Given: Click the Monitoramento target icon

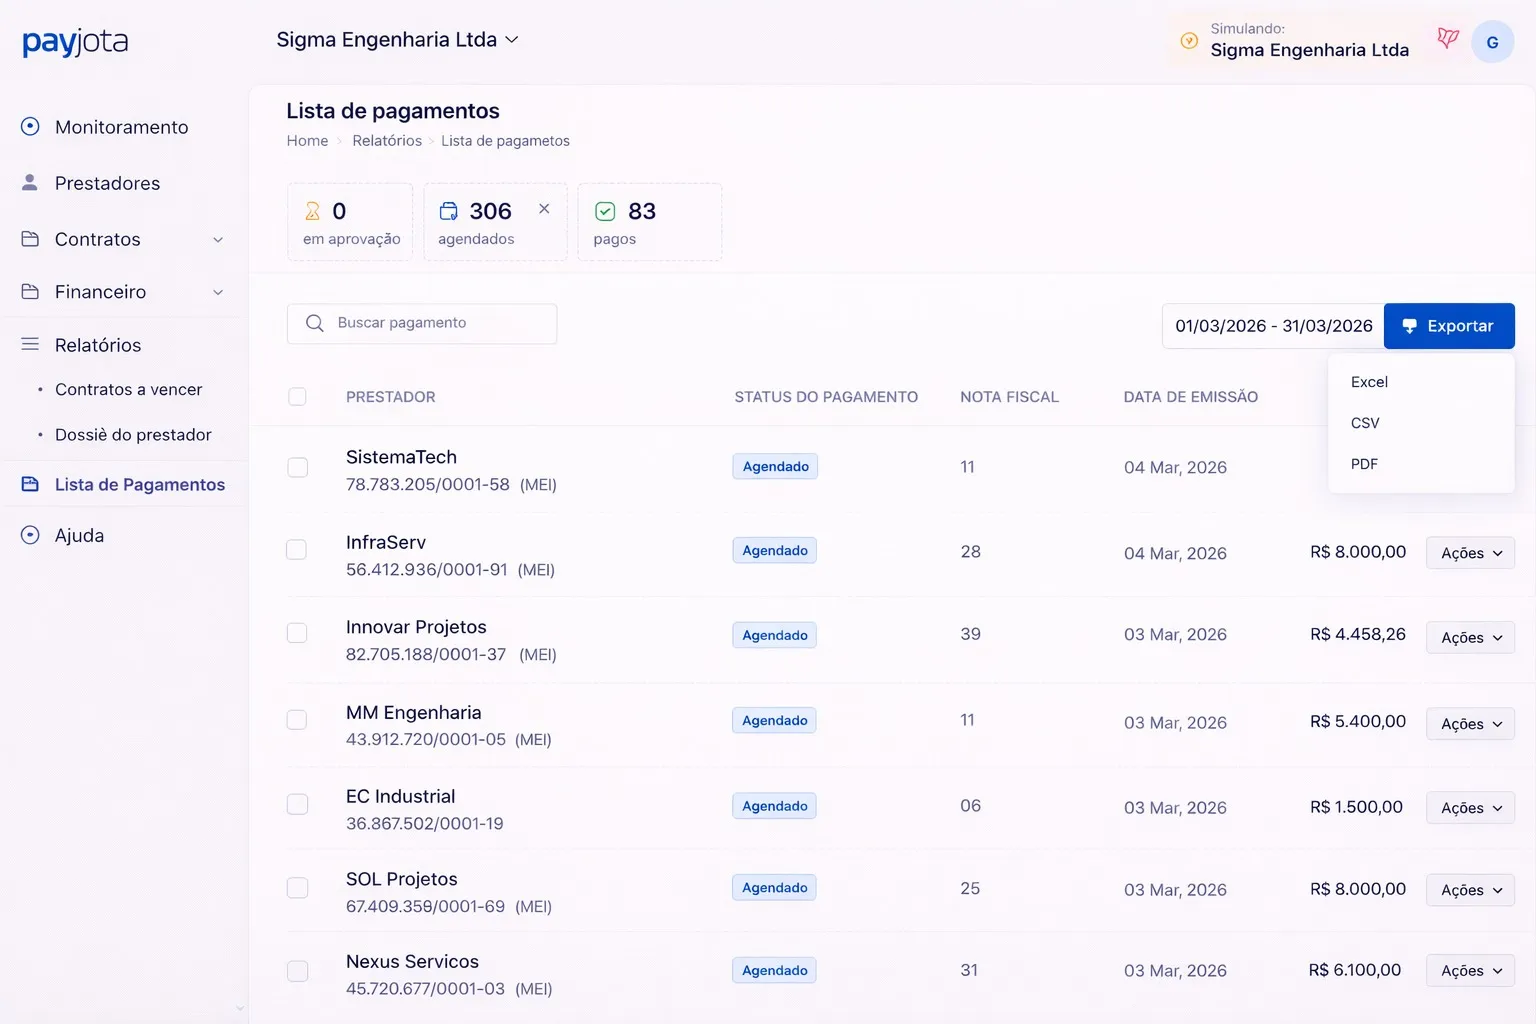Looking at the screenshot, I should tap(30, 126).
